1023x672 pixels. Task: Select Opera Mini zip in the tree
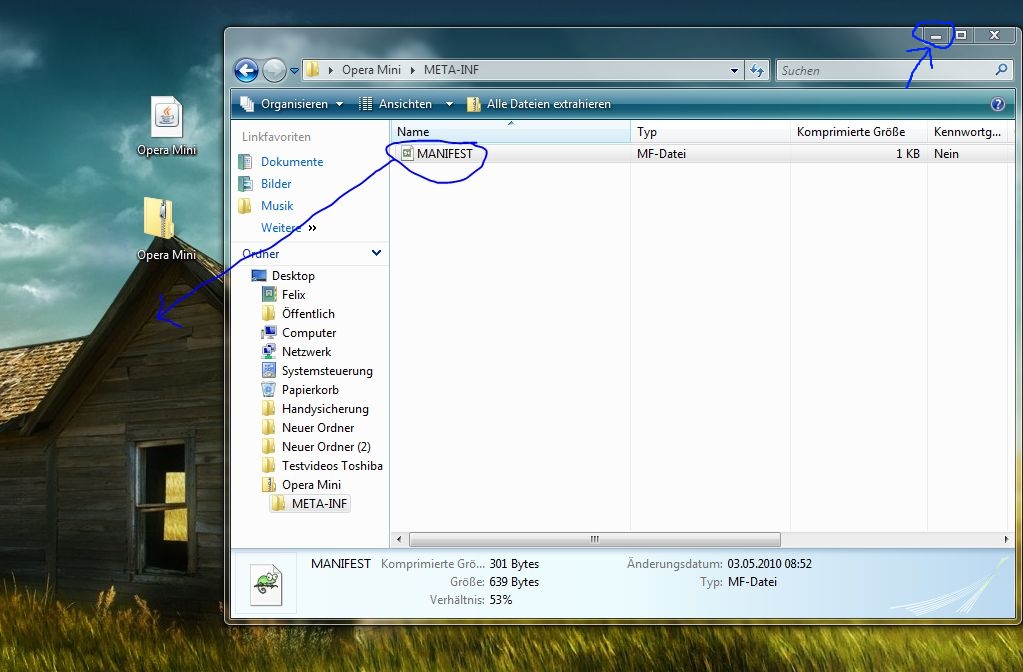tap(311, 485)
